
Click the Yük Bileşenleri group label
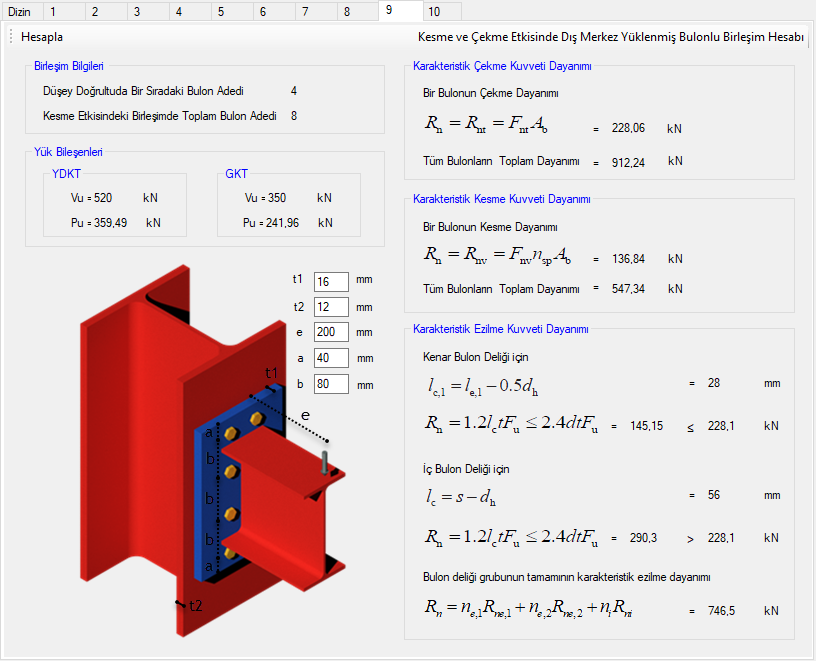(x=68, y=152)
